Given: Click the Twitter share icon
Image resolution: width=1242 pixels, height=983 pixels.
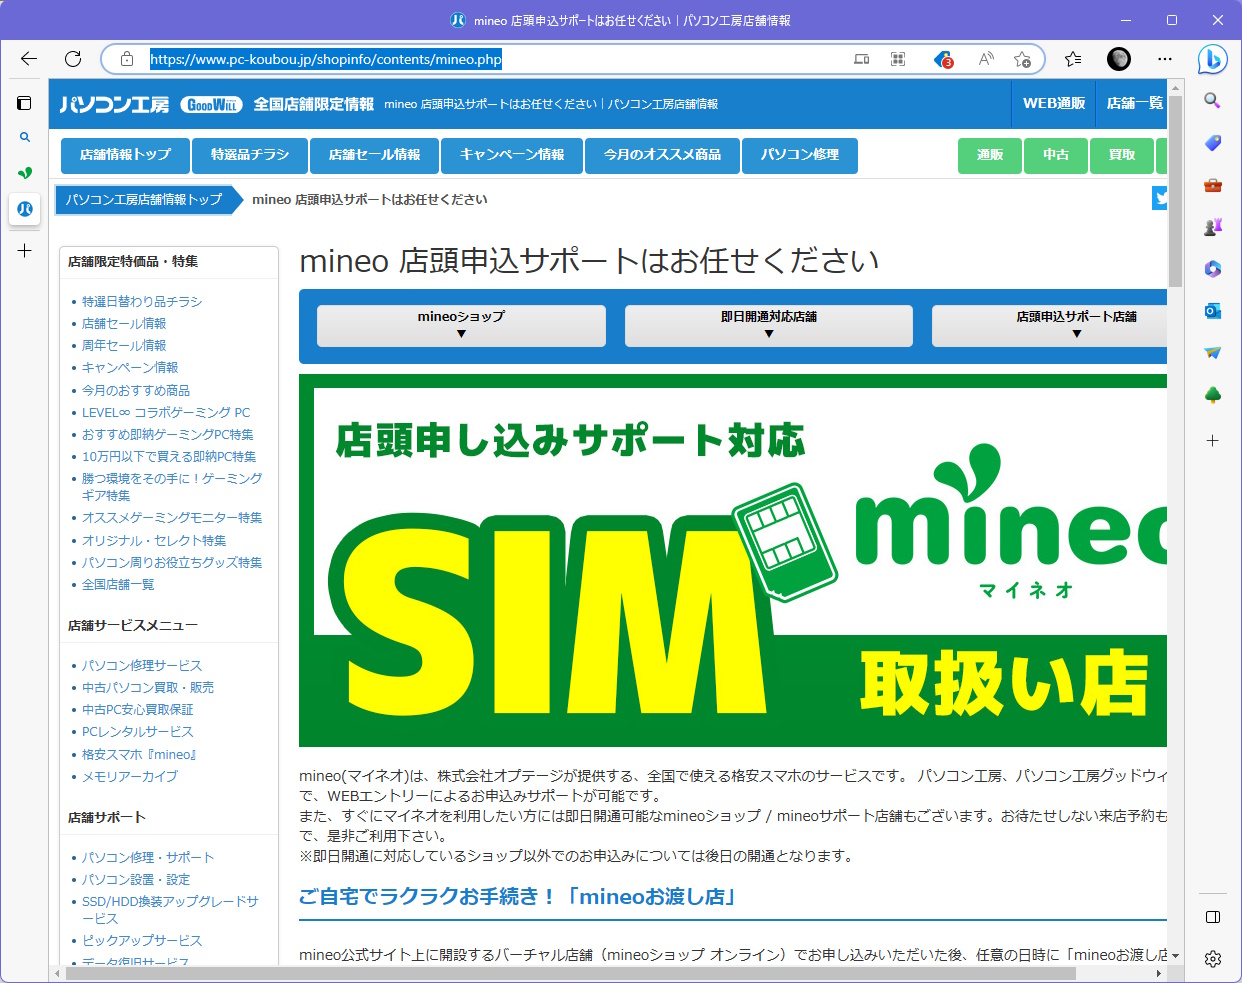Looking at the screenshot, I should coord(1160,198).
